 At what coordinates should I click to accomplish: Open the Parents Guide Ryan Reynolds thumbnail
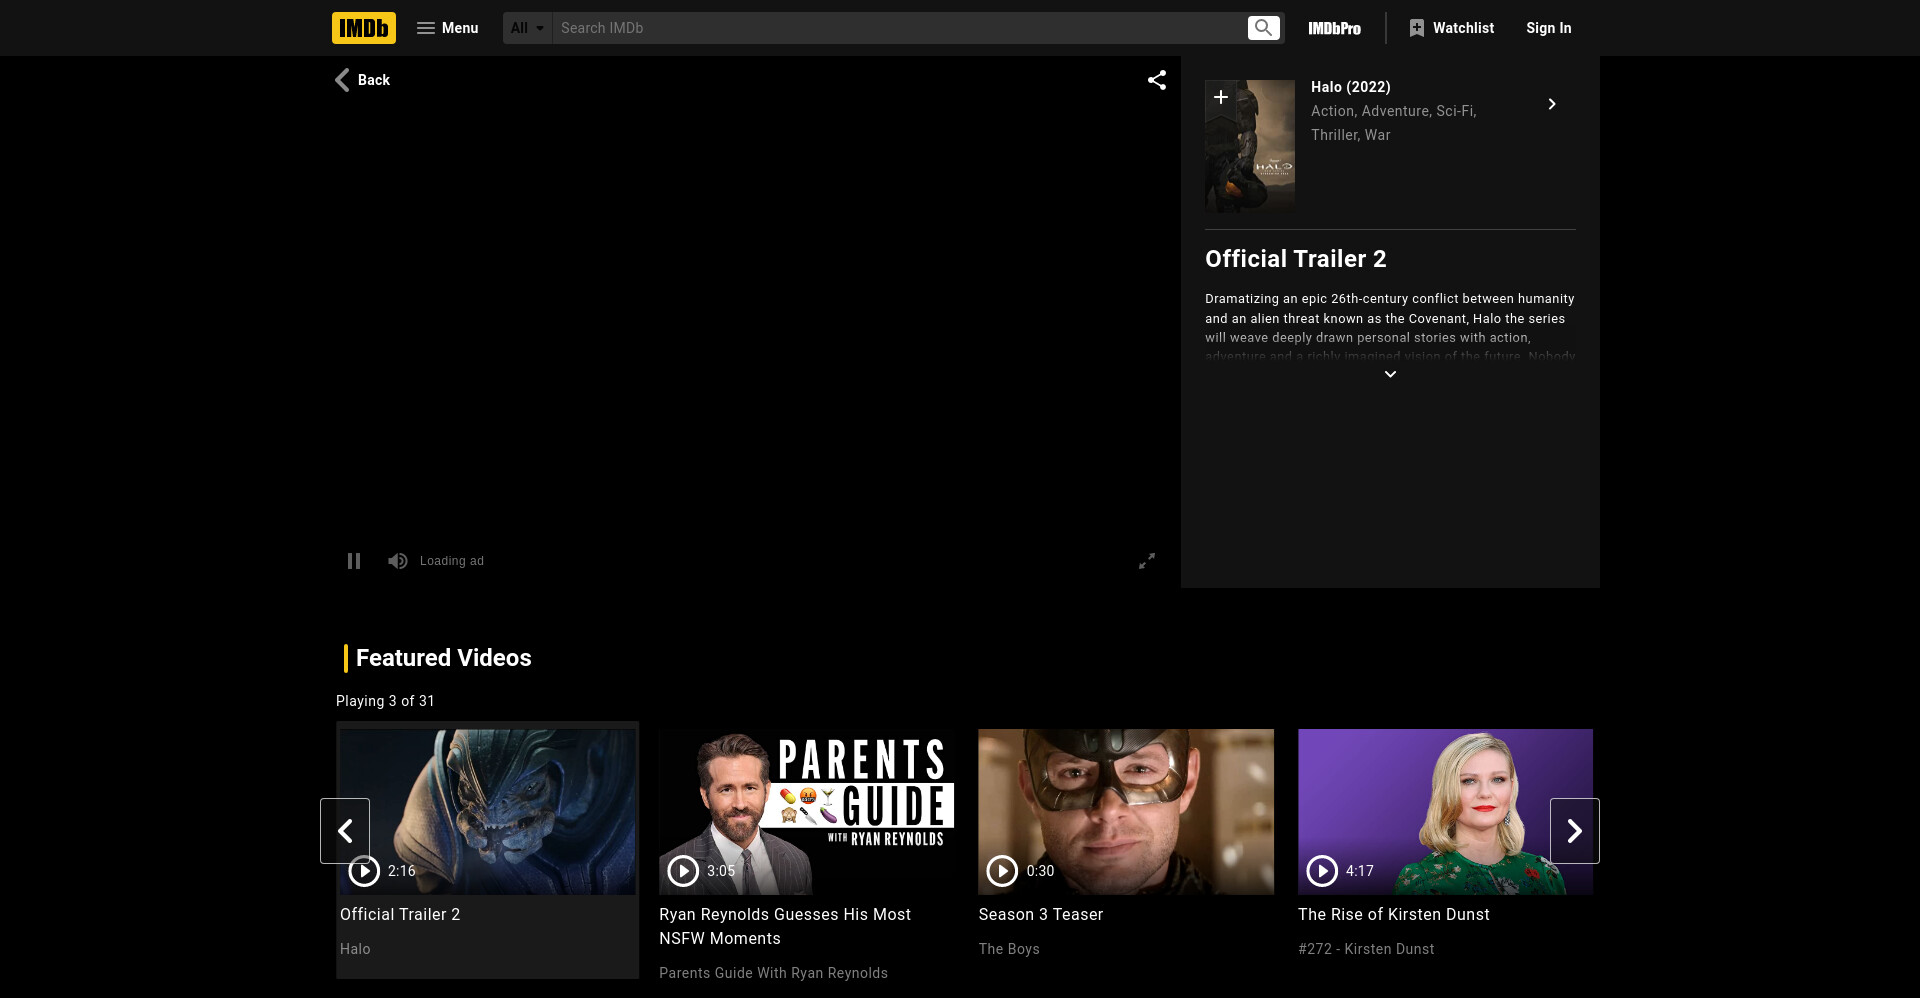[806, 812]
